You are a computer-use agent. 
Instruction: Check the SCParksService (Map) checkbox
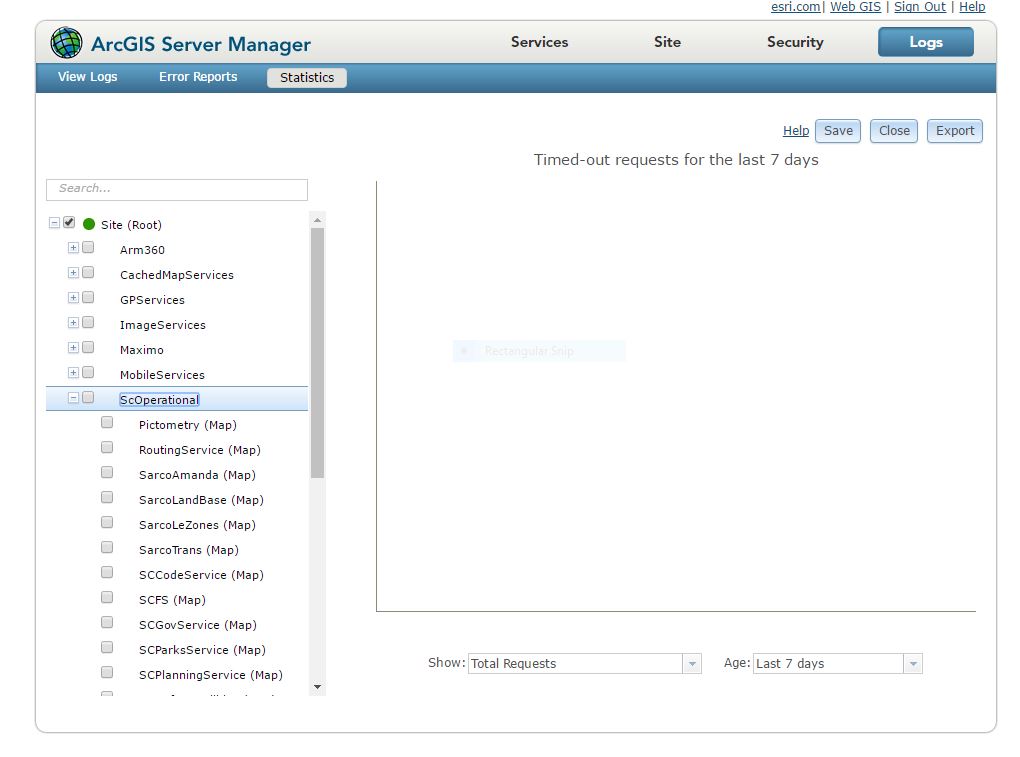[x=107, y=648]
